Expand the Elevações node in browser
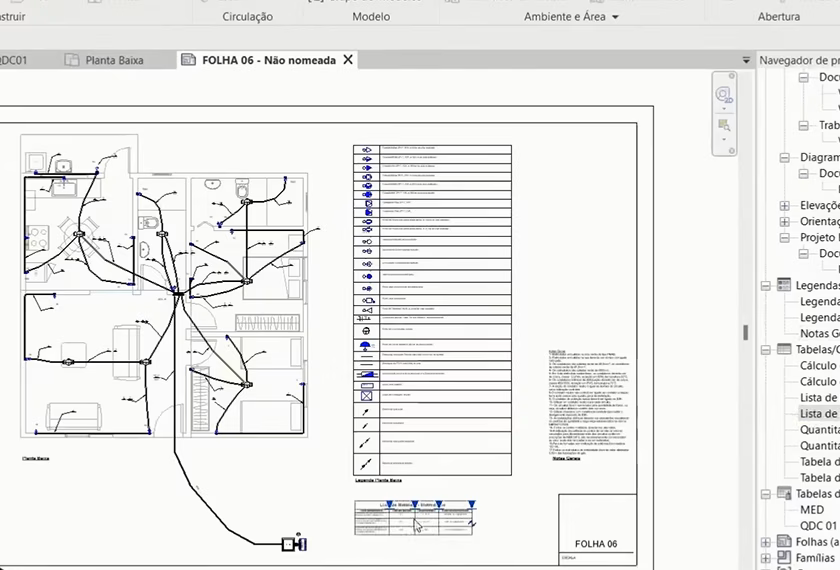 tap(784, 205)
